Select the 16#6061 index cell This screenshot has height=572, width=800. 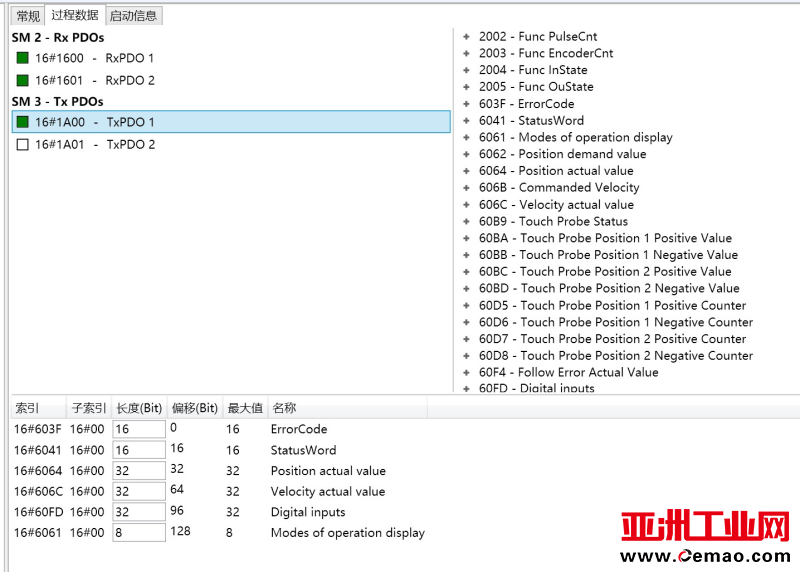click(x=38, y=533)
